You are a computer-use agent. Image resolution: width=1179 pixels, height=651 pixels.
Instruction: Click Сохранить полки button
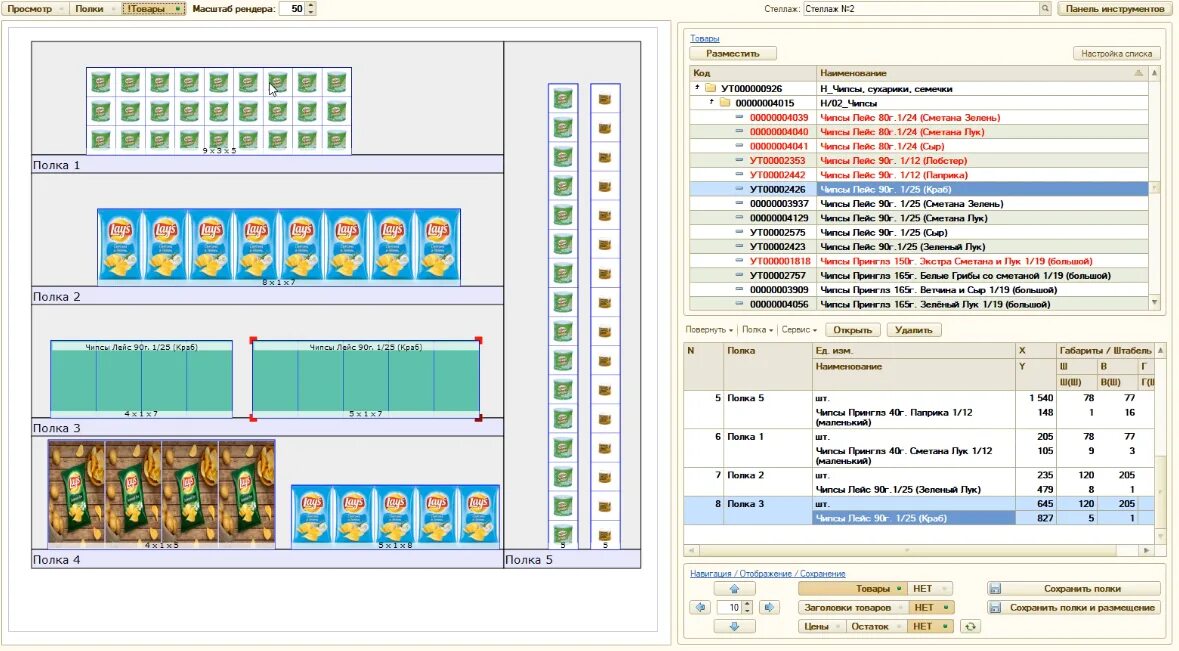coord(1074,589)
